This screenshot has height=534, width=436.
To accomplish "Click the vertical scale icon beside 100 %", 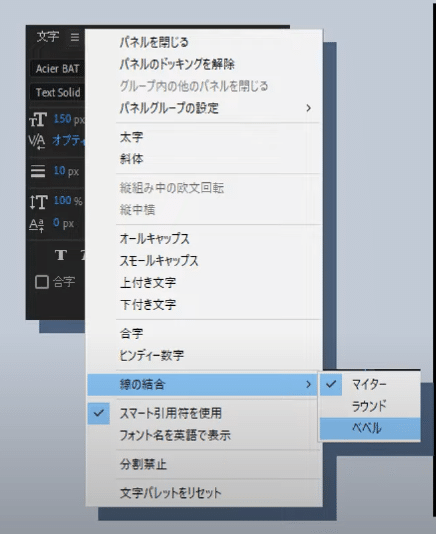I will [x=38, y=202].
